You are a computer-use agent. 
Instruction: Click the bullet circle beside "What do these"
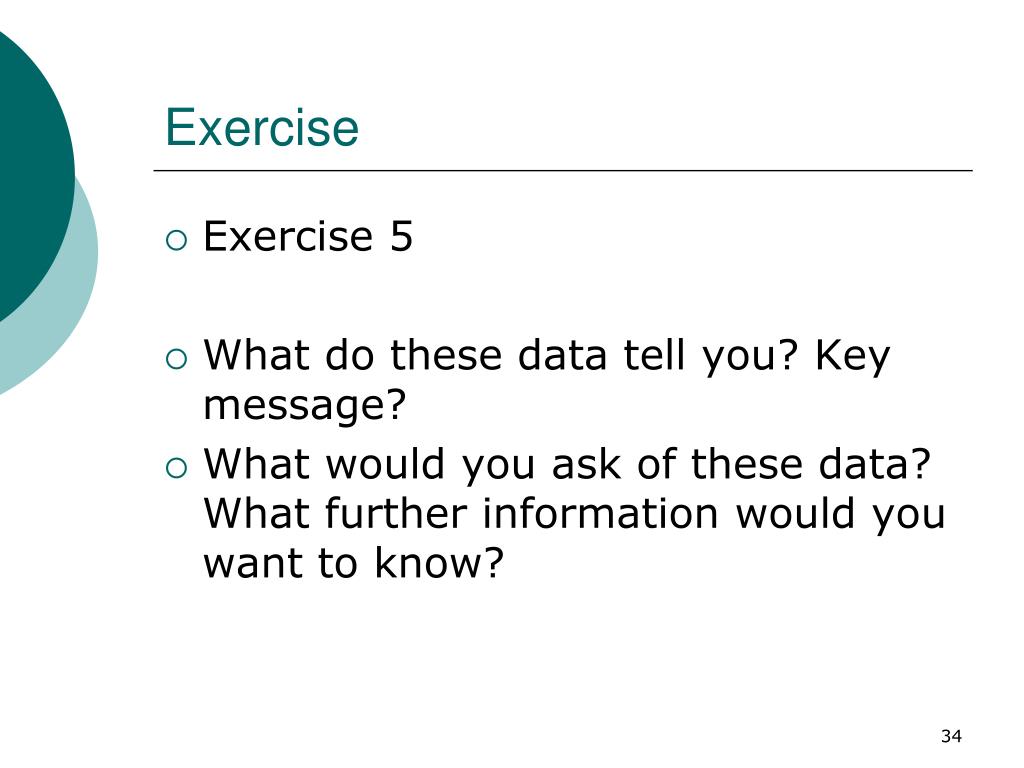pos(176,359)
